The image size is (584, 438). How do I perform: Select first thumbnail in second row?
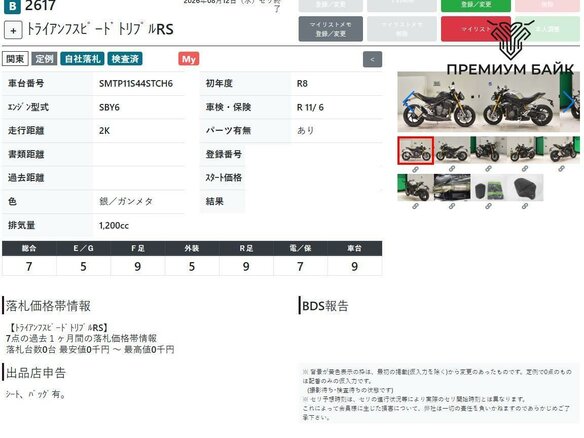pos(415,187)
